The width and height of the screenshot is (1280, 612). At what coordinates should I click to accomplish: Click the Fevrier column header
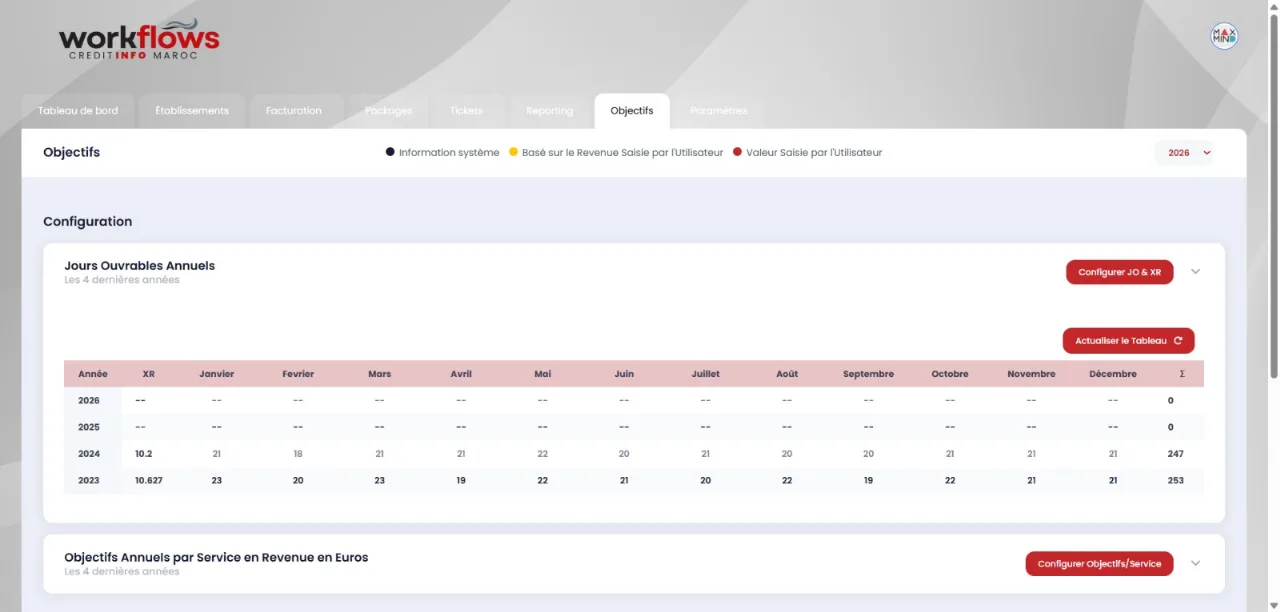pyautogui.click(x=298, y=374)
